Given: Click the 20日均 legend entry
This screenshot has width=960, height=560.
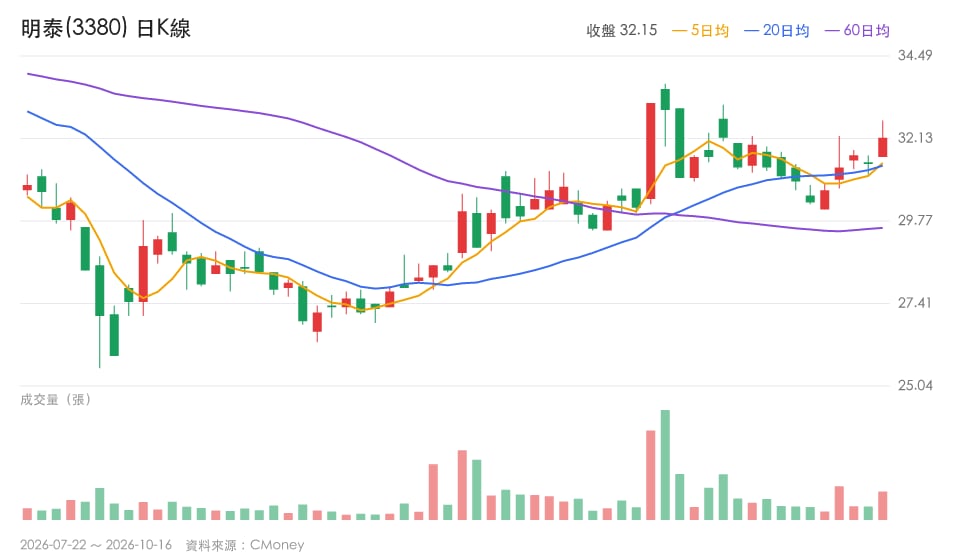Looking at the screenshot, I should (x=777, y=31).
